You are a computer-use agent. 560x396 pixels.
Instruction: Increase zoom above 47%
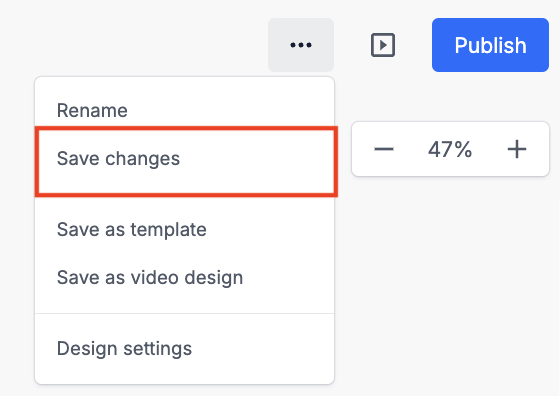tap(517, 149)
